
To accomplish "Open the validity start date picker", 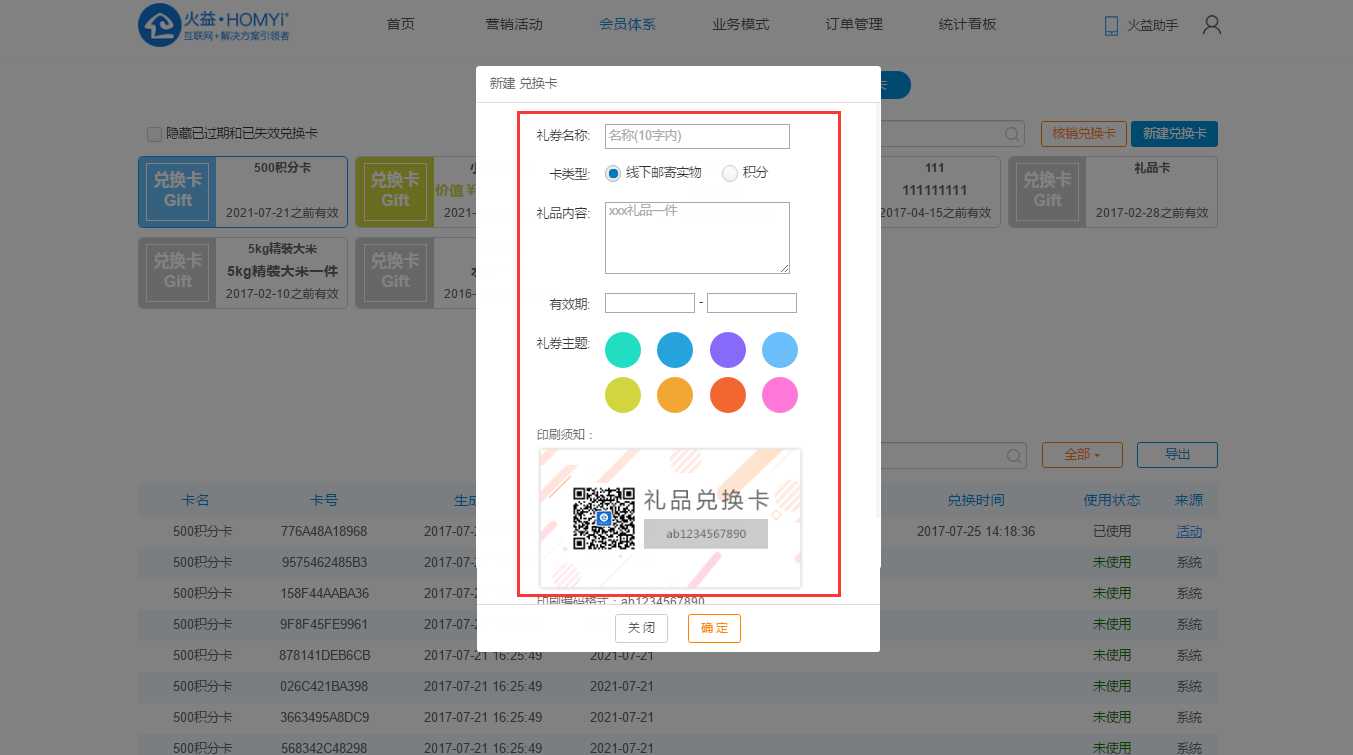I will pyautogui.click(x=649, y=303).
